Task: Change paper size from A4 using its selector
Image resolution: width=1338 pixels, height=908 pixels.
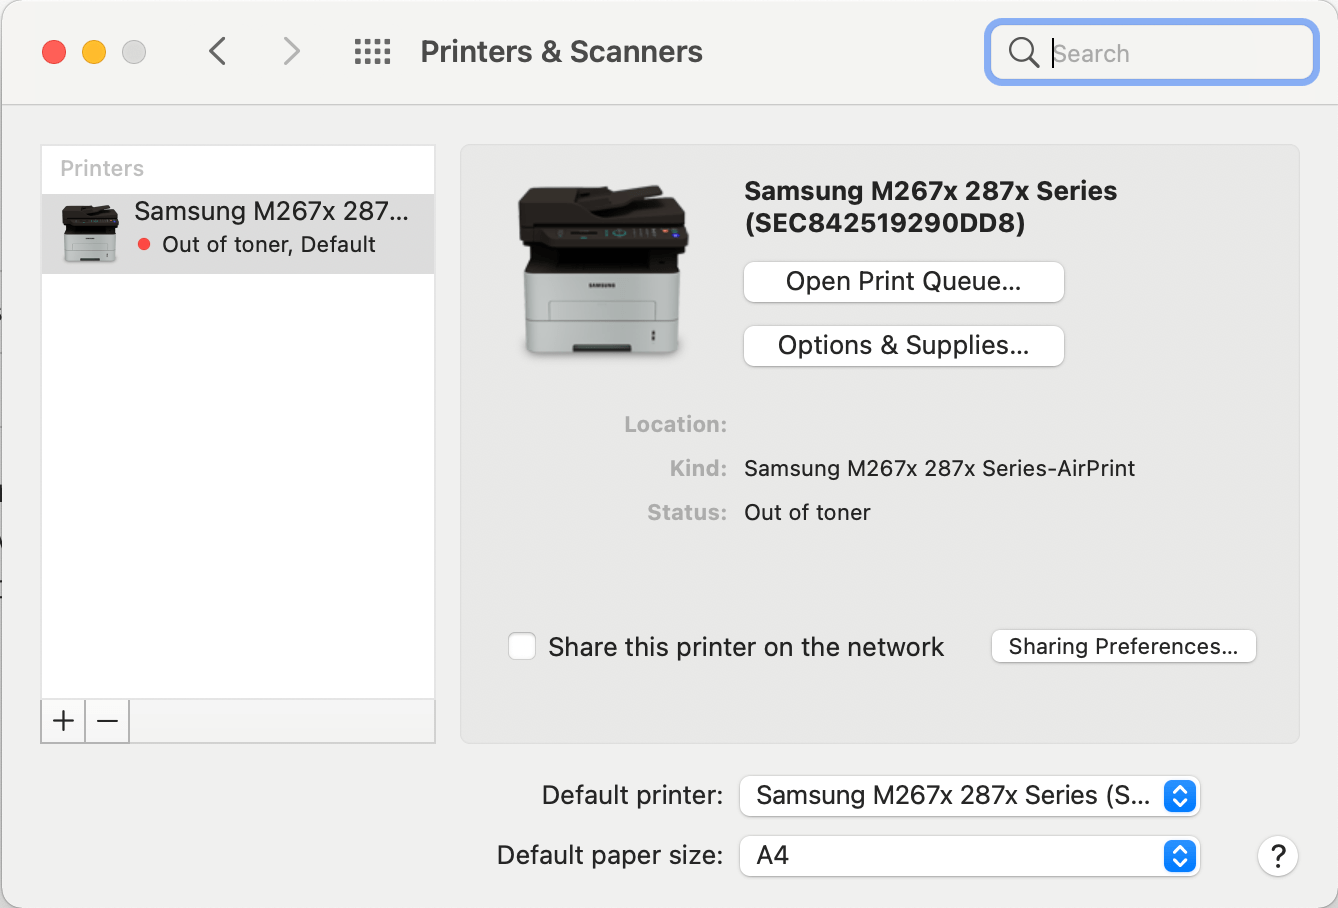Action: click(1179, 856)
